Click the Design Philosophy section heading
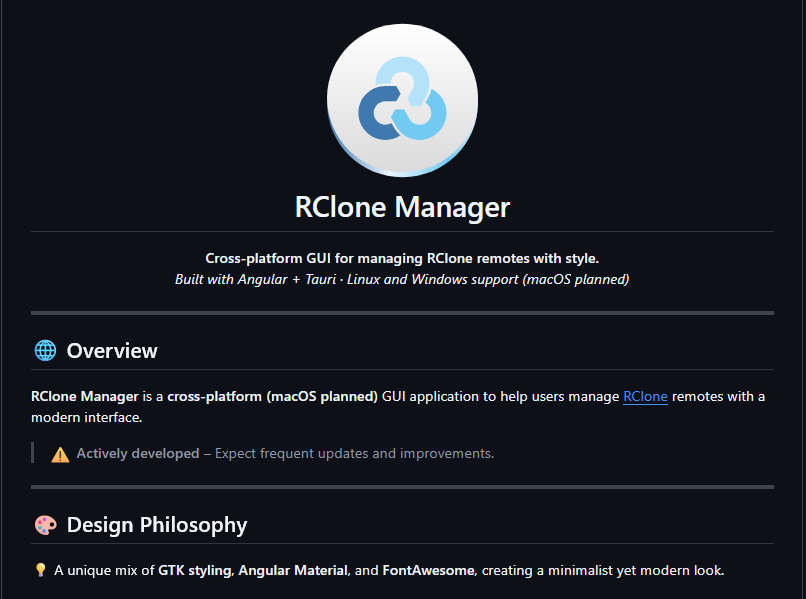 click(157, 525)
